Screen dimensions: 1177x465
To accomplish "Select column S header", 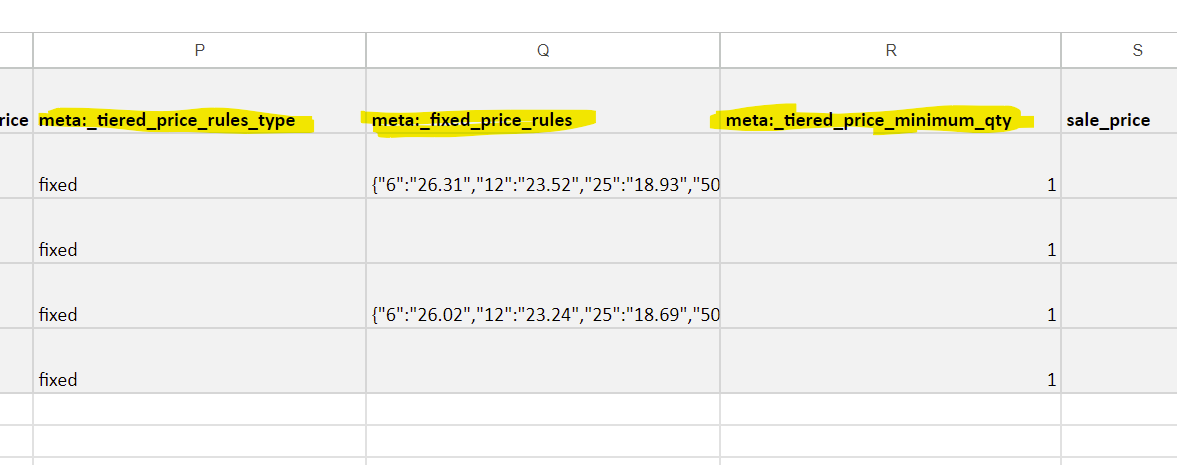I will coord(1119,50).
